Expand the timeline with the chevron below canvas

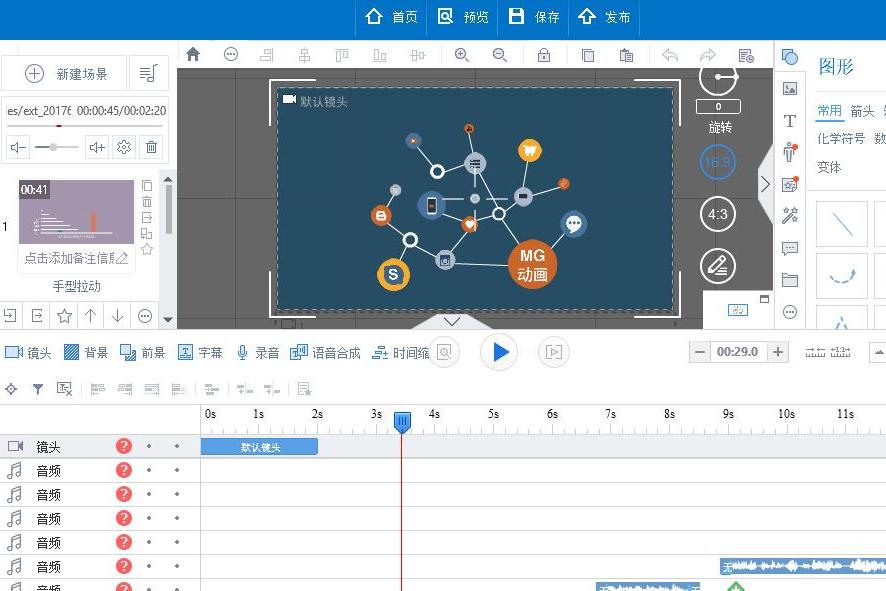[x=452, y=321]
